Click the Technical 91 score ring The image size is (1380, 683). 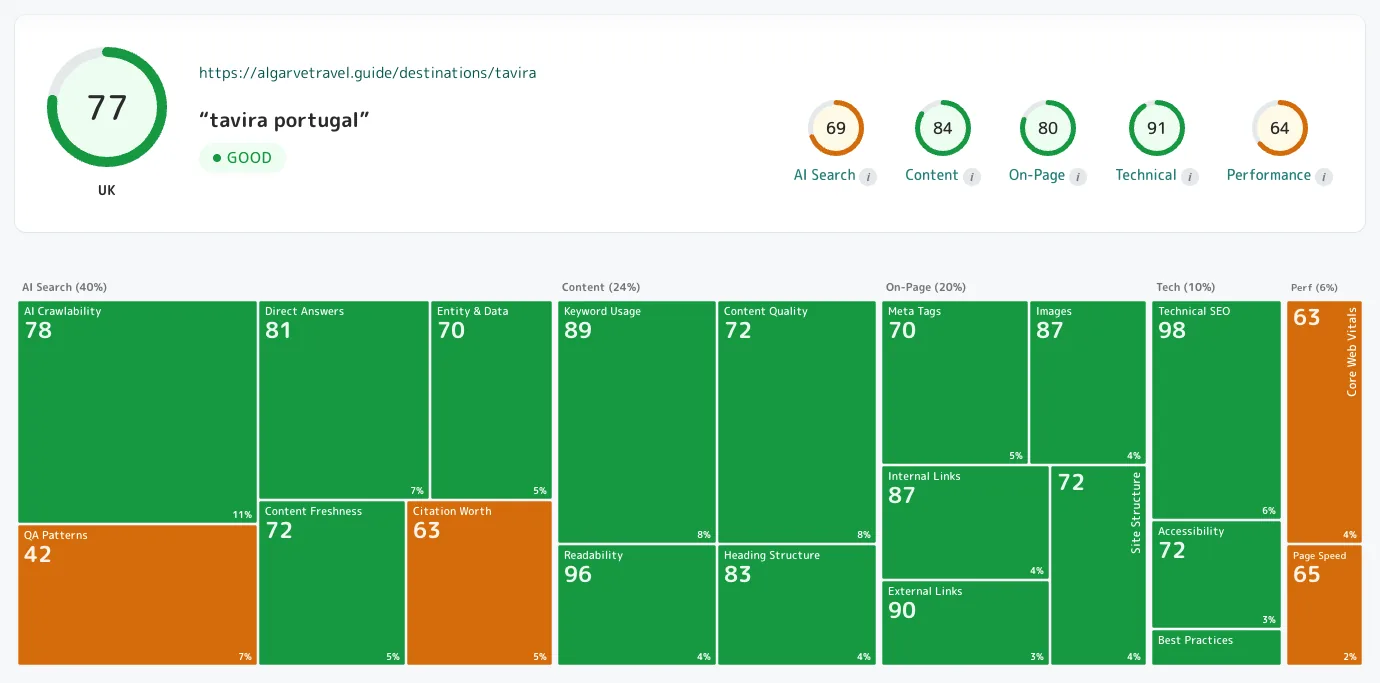coord(1156,128)
